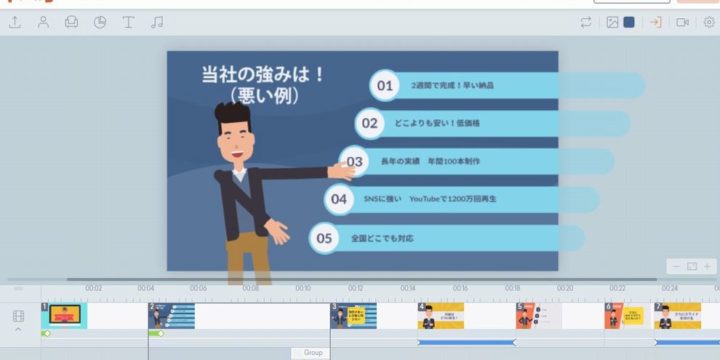
Task: Click the Group button below the timeline
Action: (x=311, y=353)
